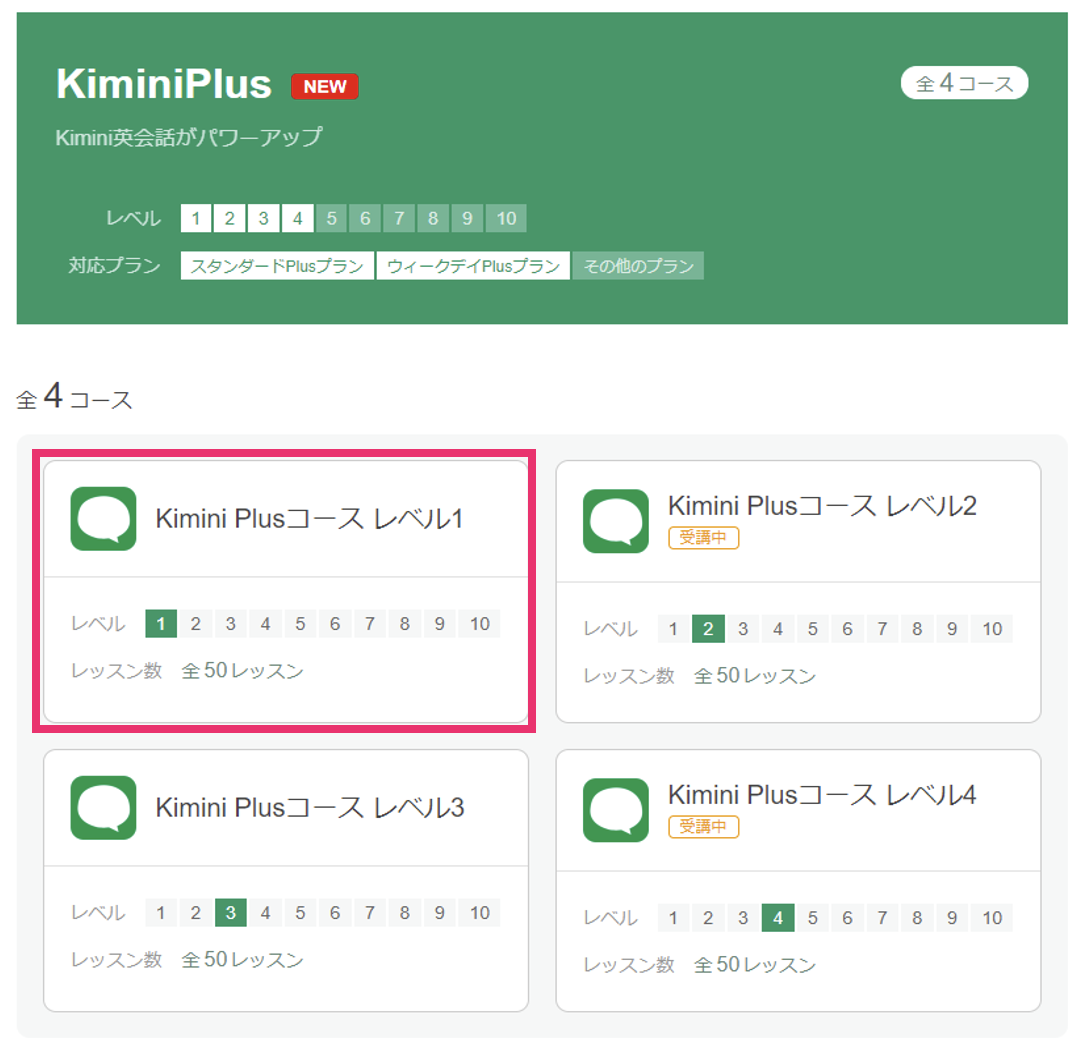This screenshot has width=1086, height=1054.
Task: Click highlighted level 2 box in レベル2 card
Action: click(x=708, y=629)
